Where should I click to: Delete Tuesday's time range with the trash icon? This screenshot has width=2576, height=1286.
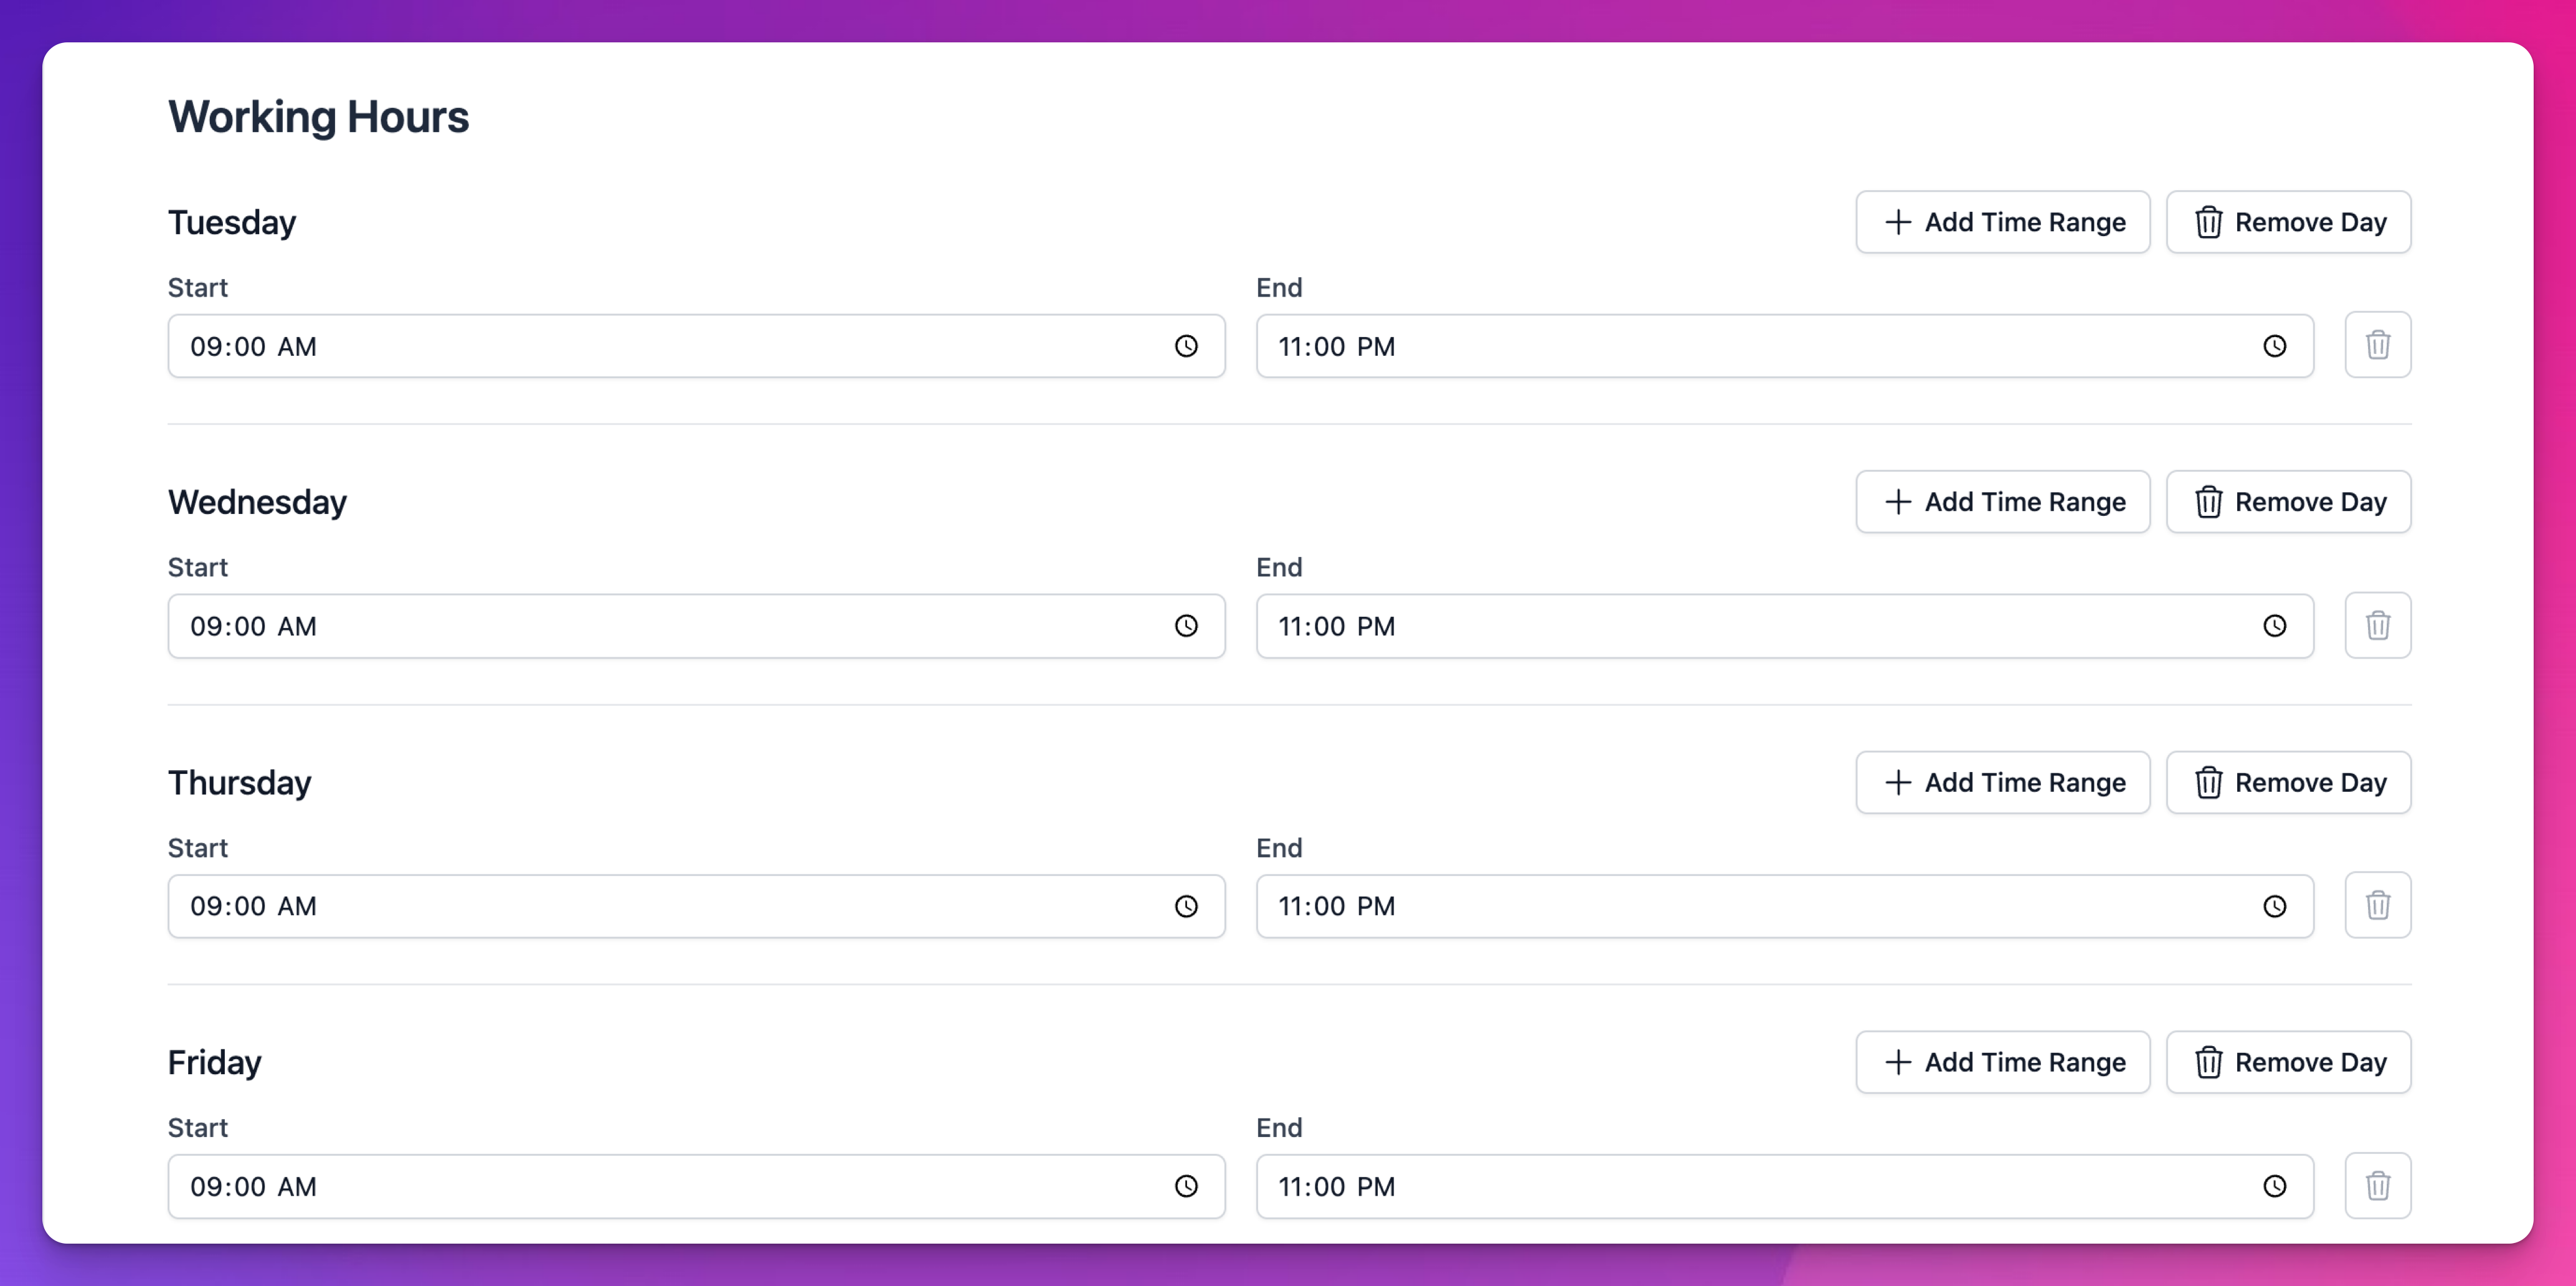pos(2377,345)
